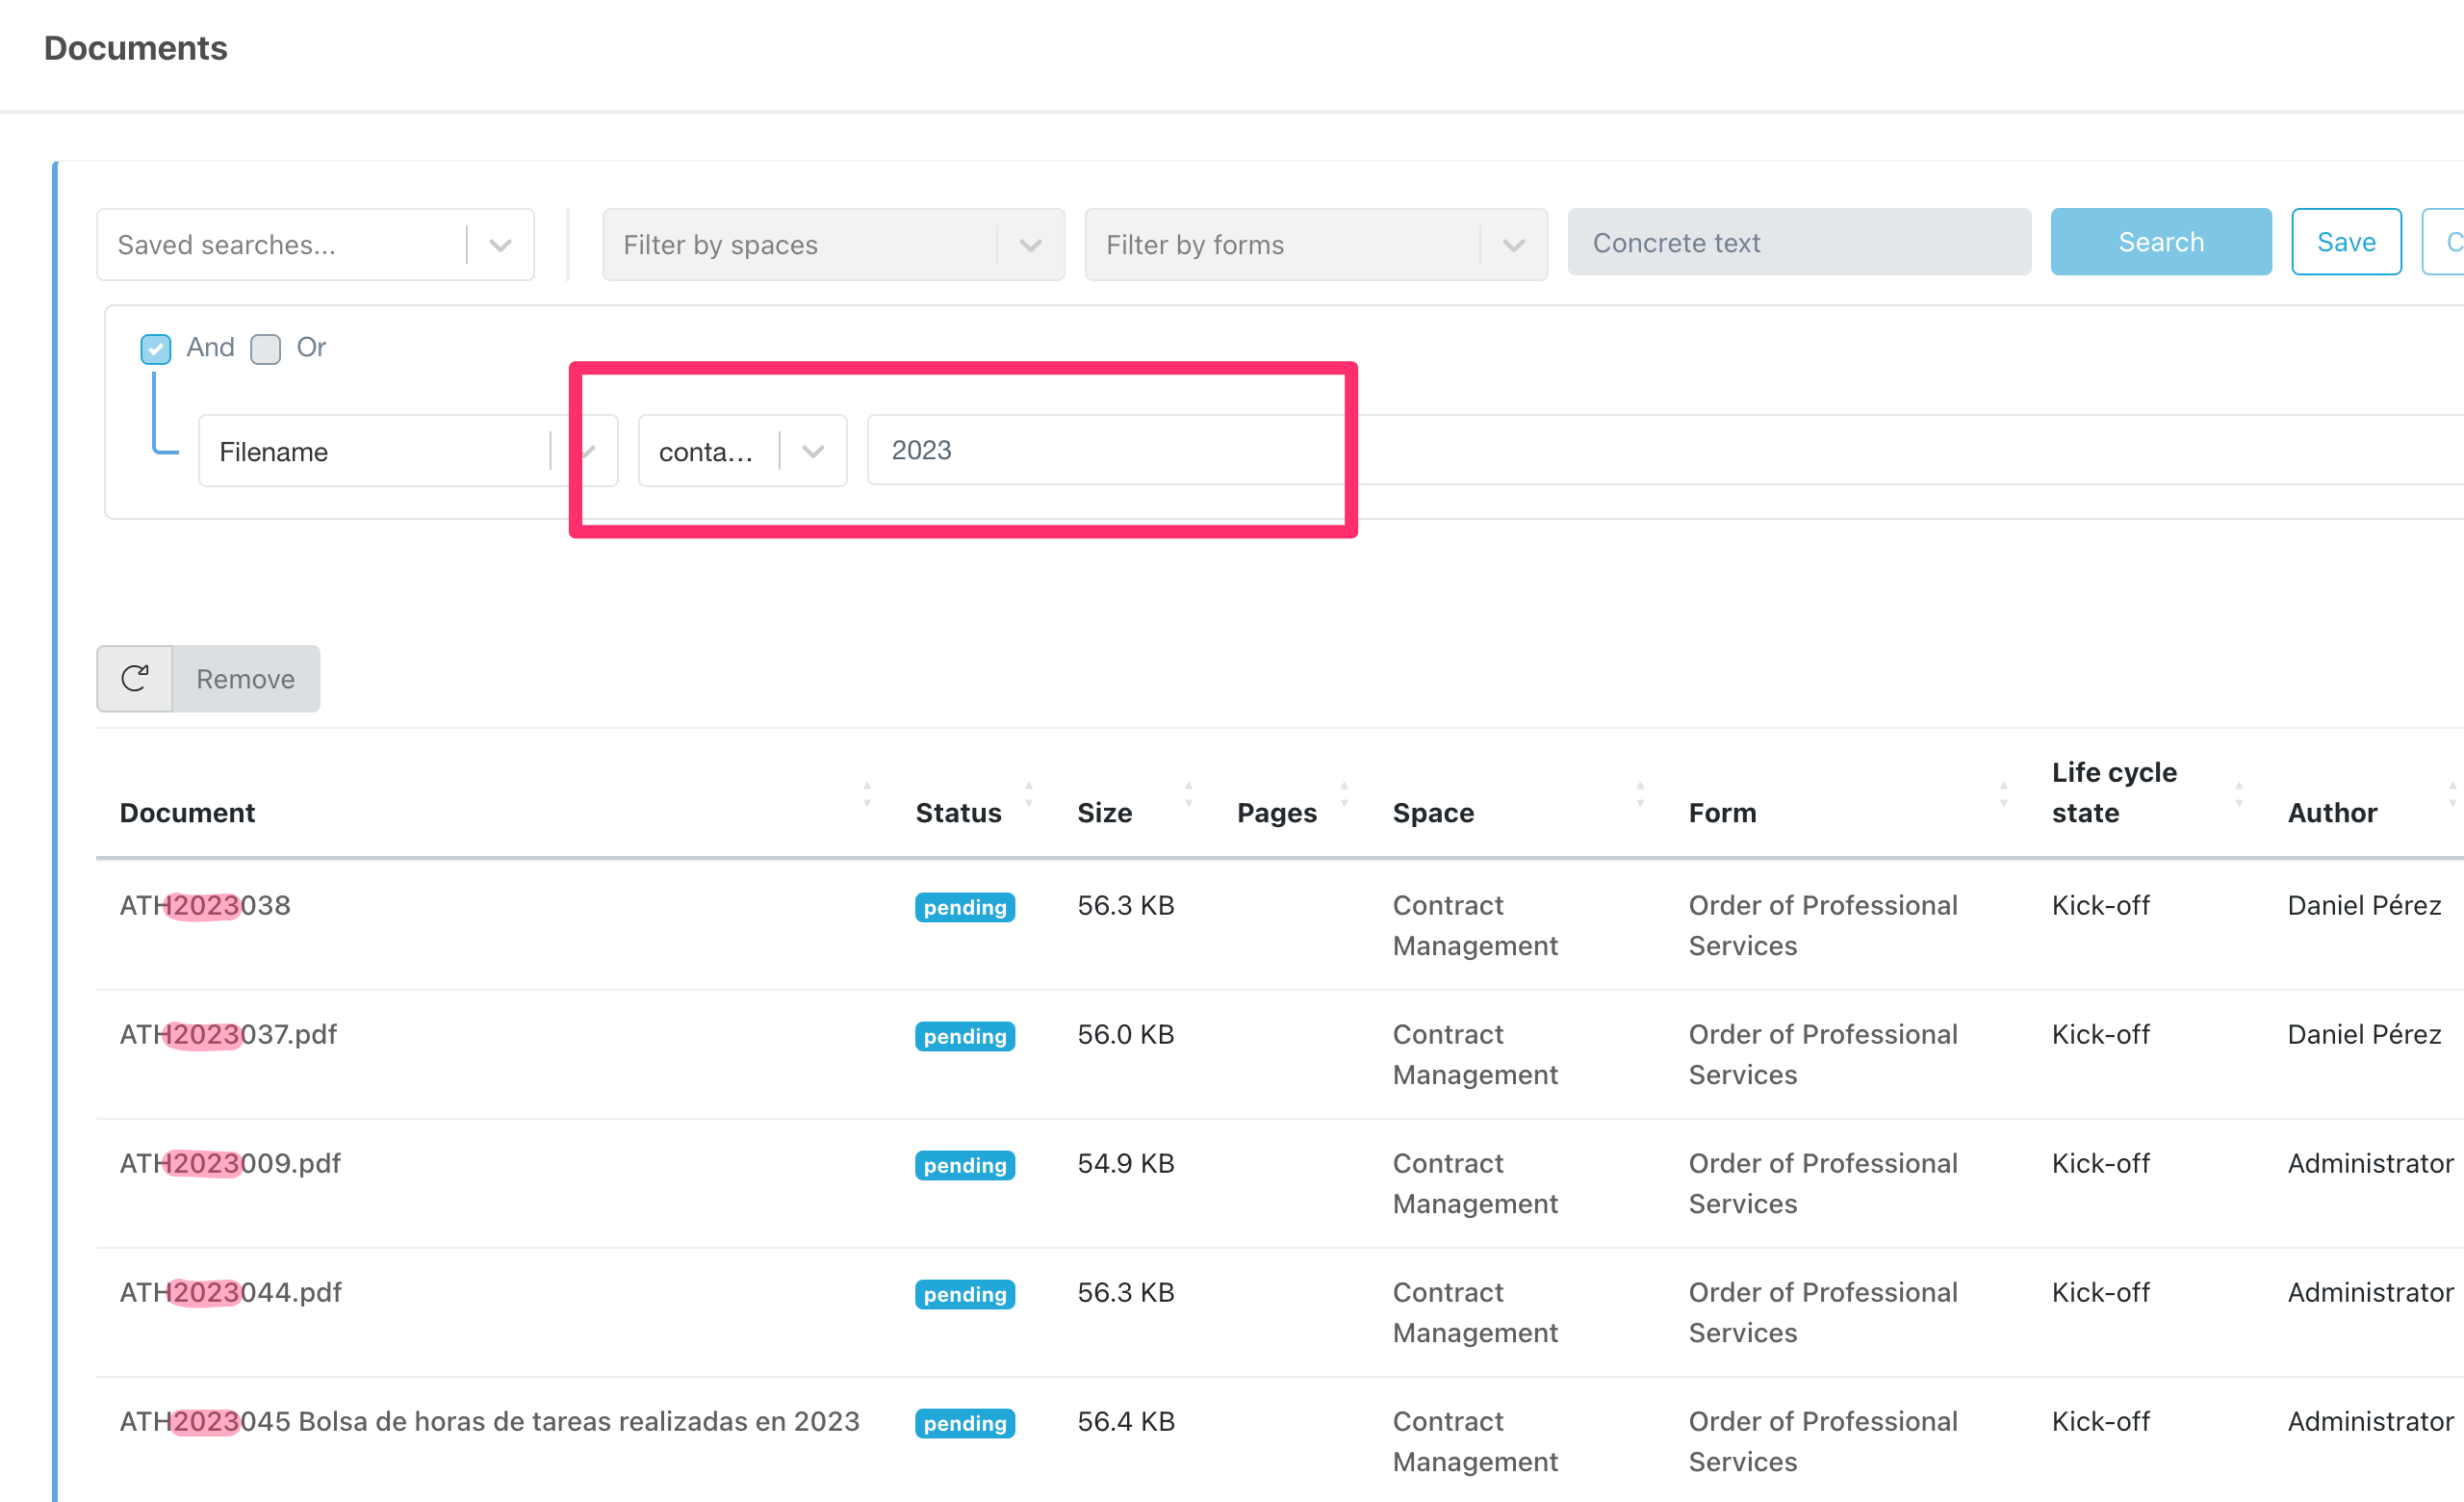Open document ATH2023037.pdf
The height and width of the screenshot is (1502, 2464).
click(x=229, y=1035)
